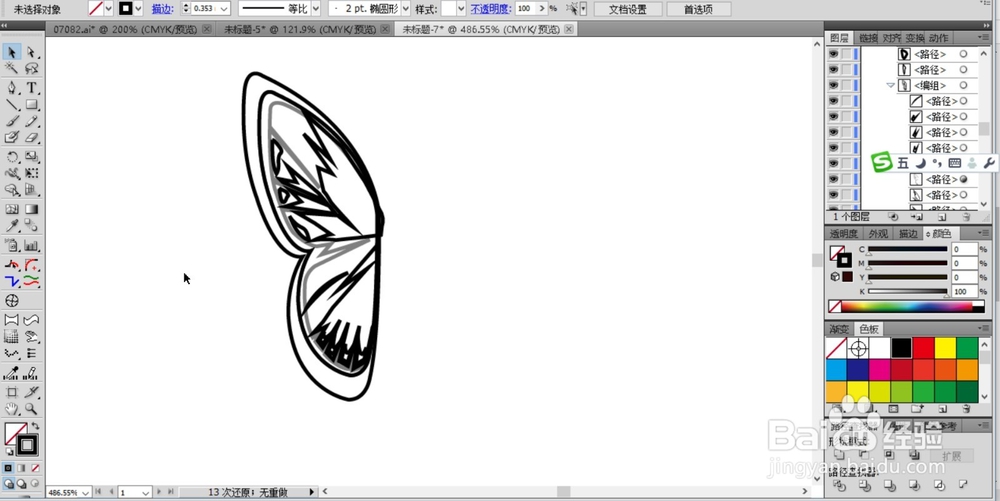This screenshot has width=1000, height=501.
Task: Select the Selection tool black arrow
Action: 11,52
